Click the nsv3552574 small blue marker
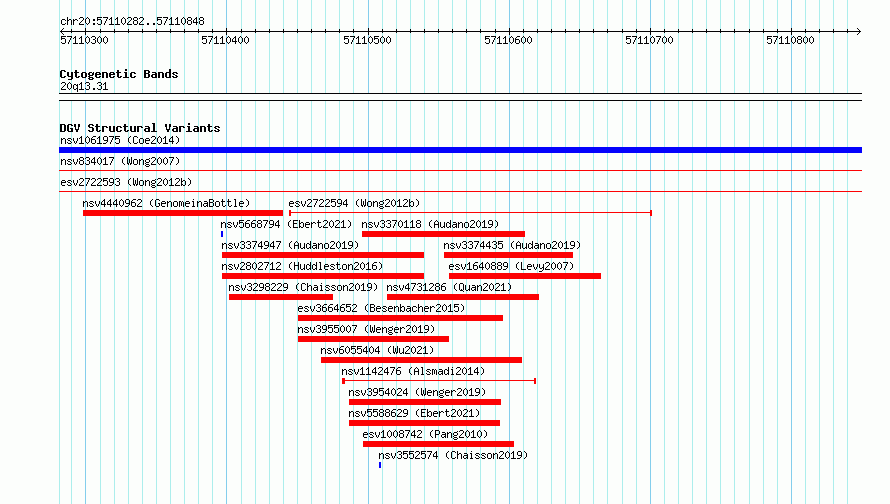Viewport: 890px width, 504px height. 380,465
